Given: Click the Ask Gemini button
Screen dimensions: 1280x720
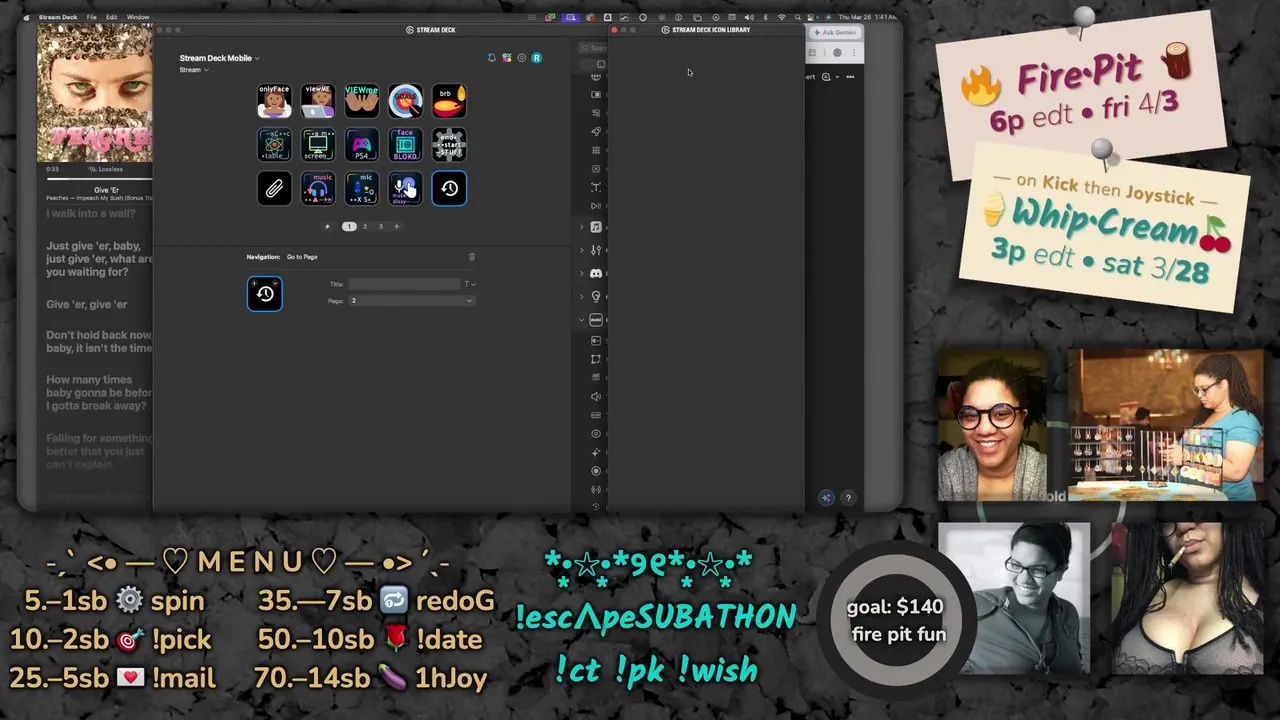Looking at the screenshot, I should pos(835,32).
